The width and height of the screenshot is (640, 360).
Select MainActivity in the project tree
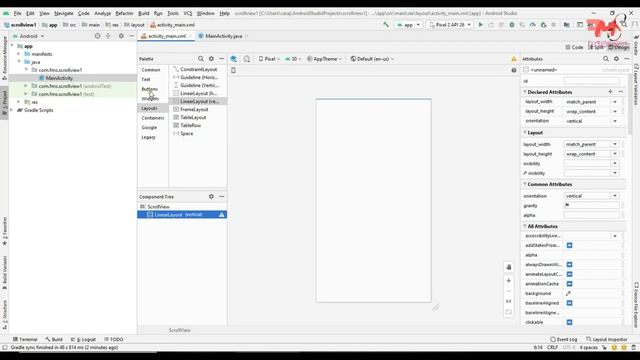(59, 78)
